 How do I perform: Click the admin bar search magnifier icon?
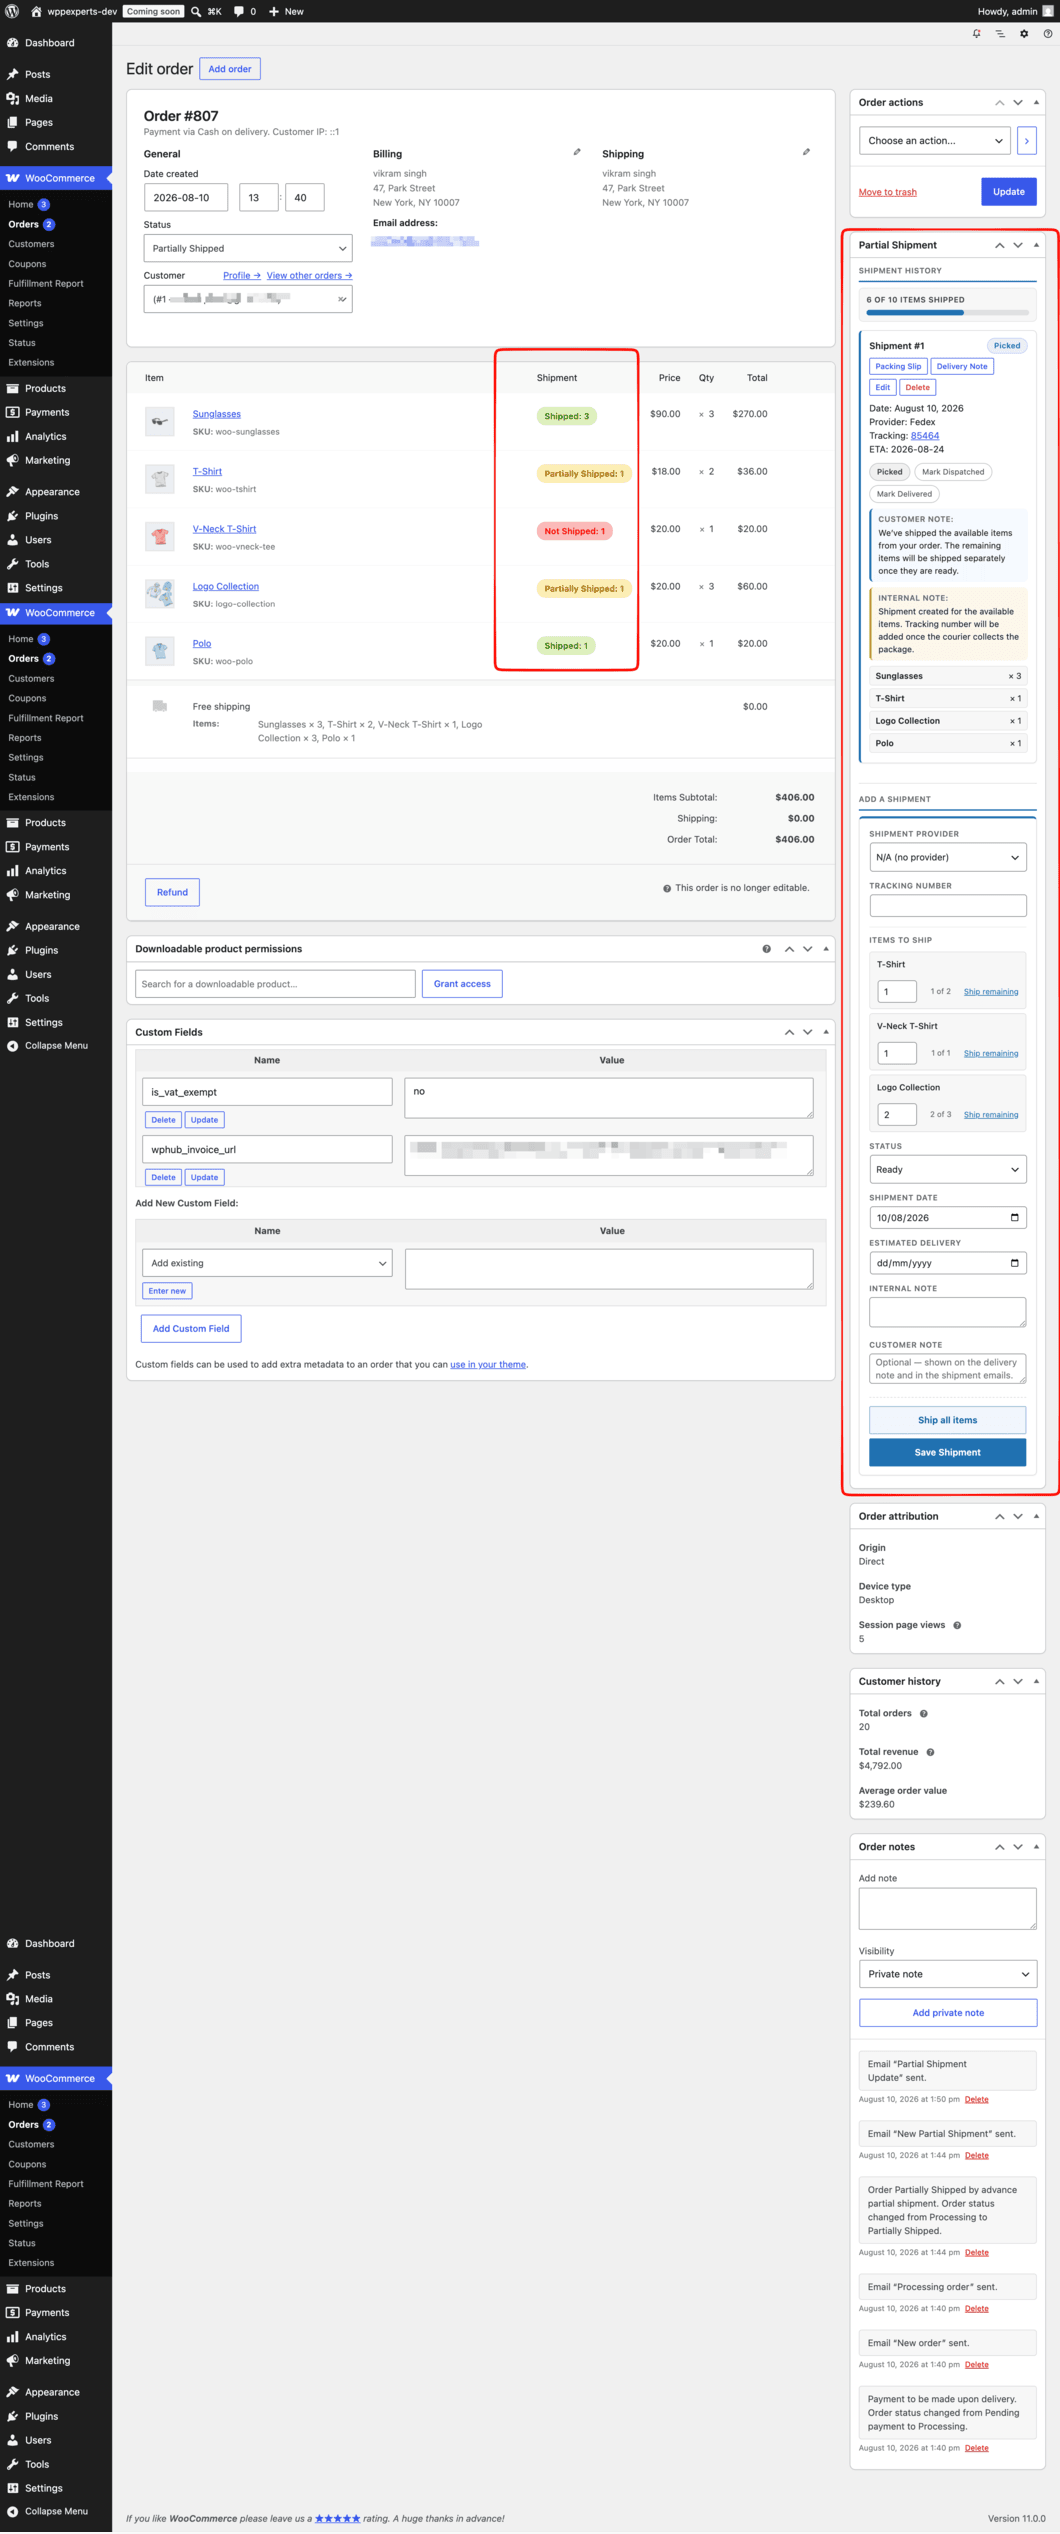pyautogui.click(x=196, y=11)
